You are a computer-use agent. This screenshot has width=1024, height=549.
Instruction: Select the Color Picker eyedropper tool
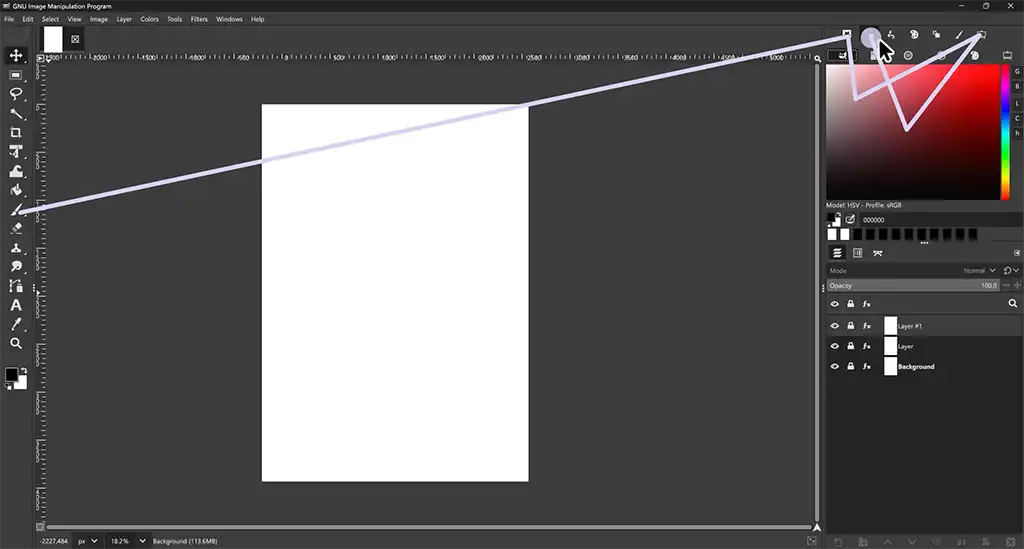coord(16,324)
